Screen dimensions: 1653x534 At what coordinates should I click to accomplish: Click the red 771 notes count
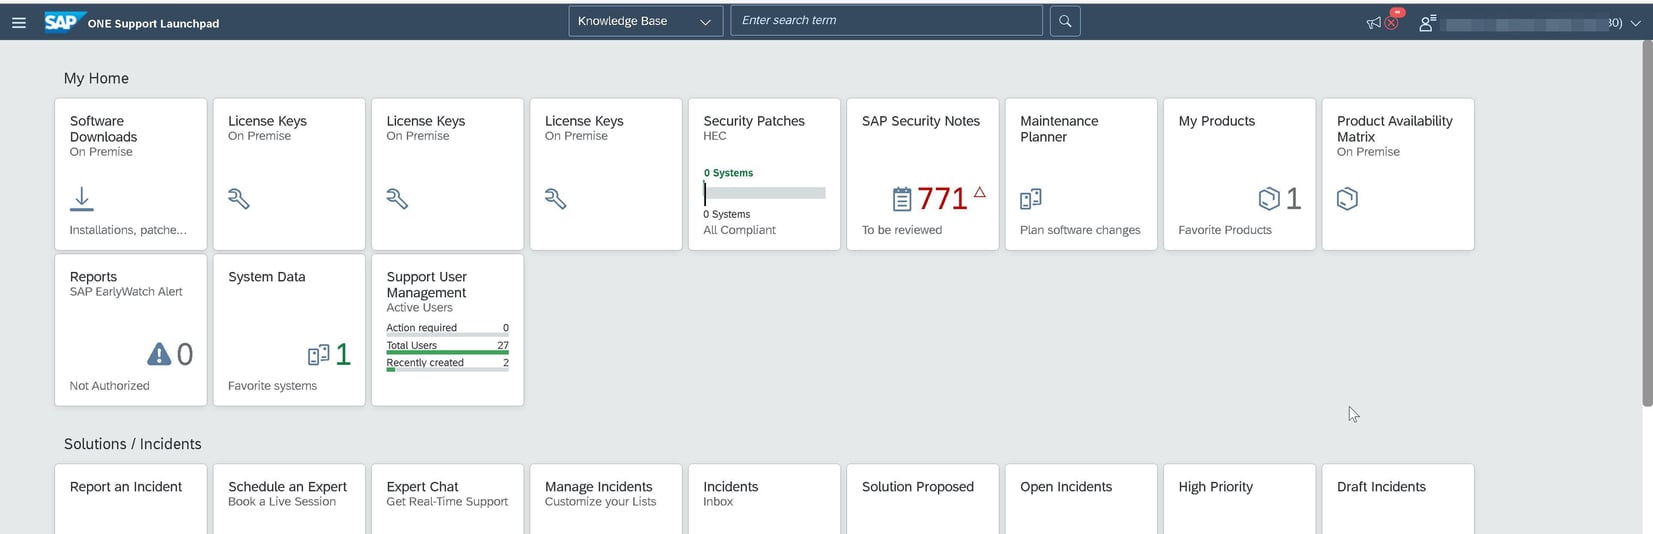click(x=942, y=199)
